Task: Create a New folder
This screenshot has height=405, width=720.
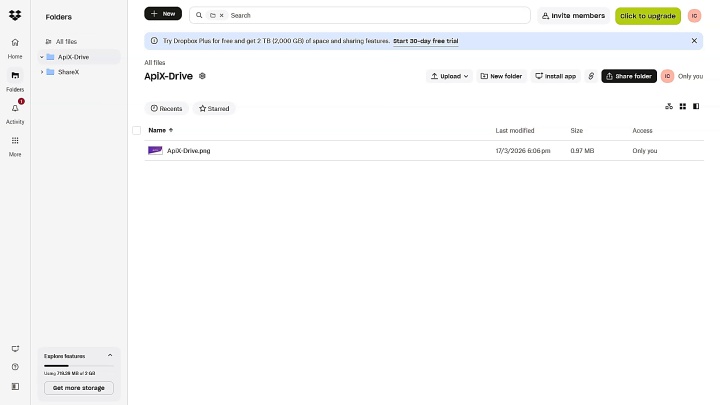Action: pyautogui.click(x=501, y=76)
